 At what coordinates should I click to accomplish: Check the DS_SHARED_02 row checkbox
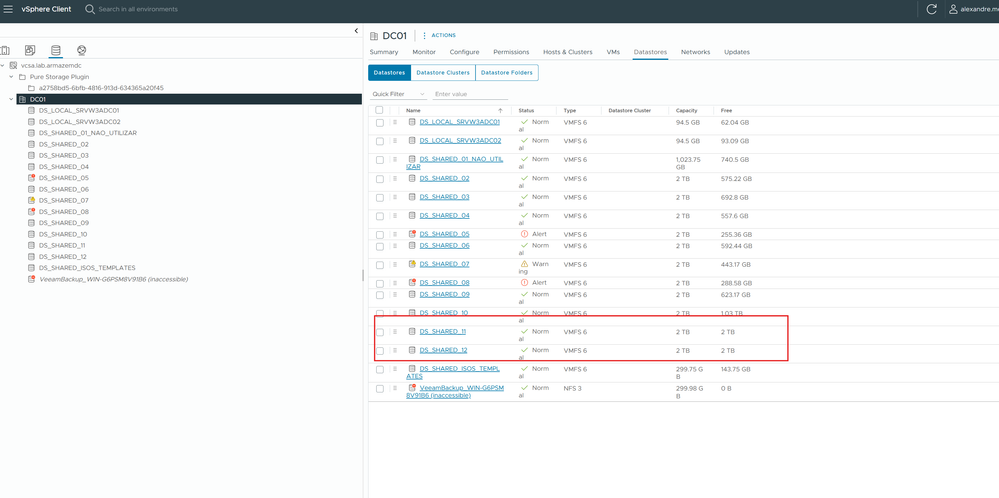click(380, 179)
